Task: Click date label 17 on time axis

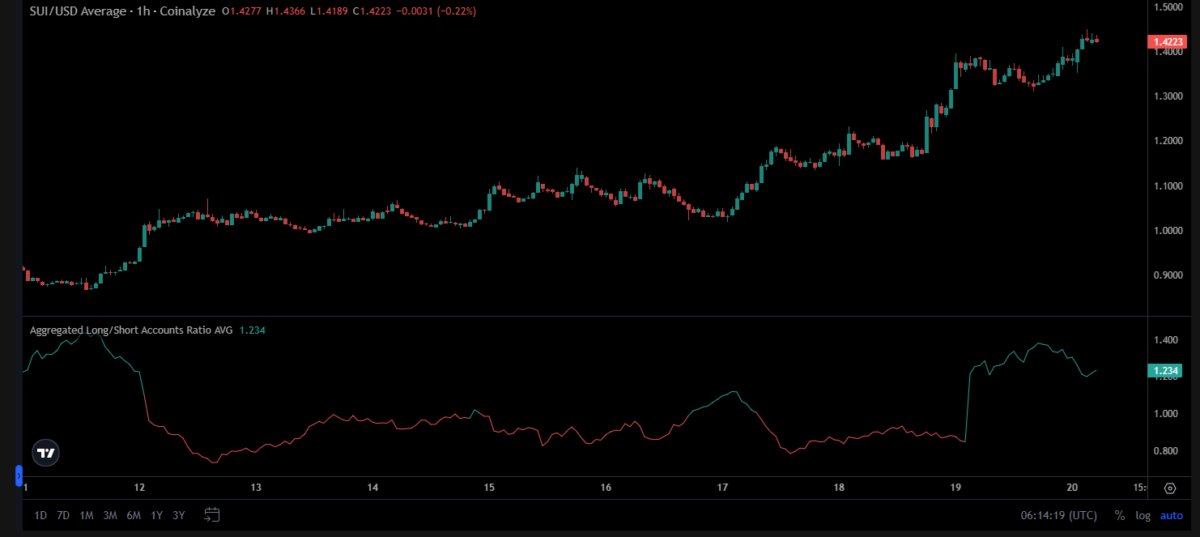Action: click(x=722, y=488)
